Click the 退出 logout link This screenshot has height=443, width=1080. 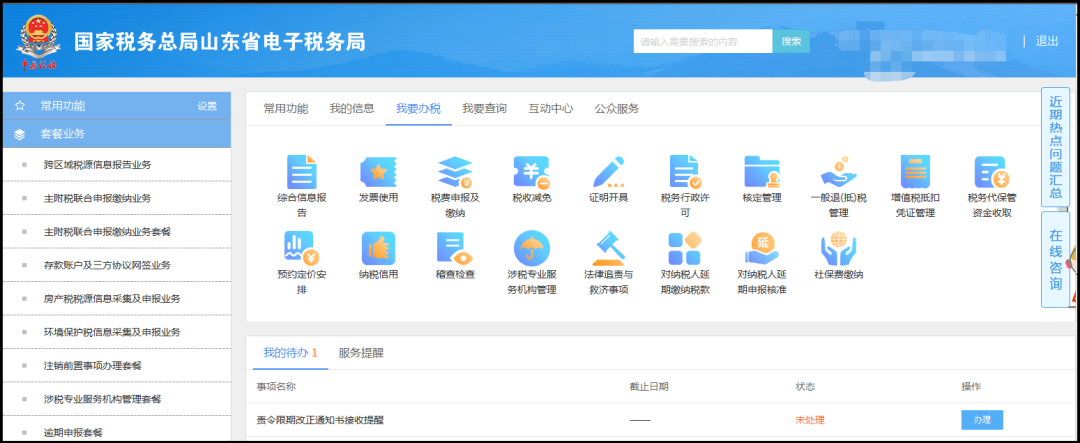1047,41
